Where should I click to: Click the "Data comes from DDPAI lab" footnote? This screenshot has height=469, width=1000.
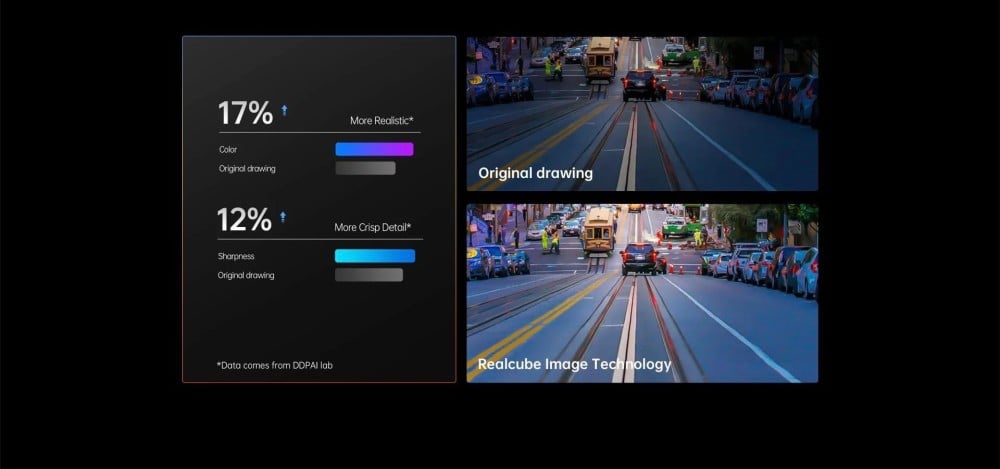point(275,365)
